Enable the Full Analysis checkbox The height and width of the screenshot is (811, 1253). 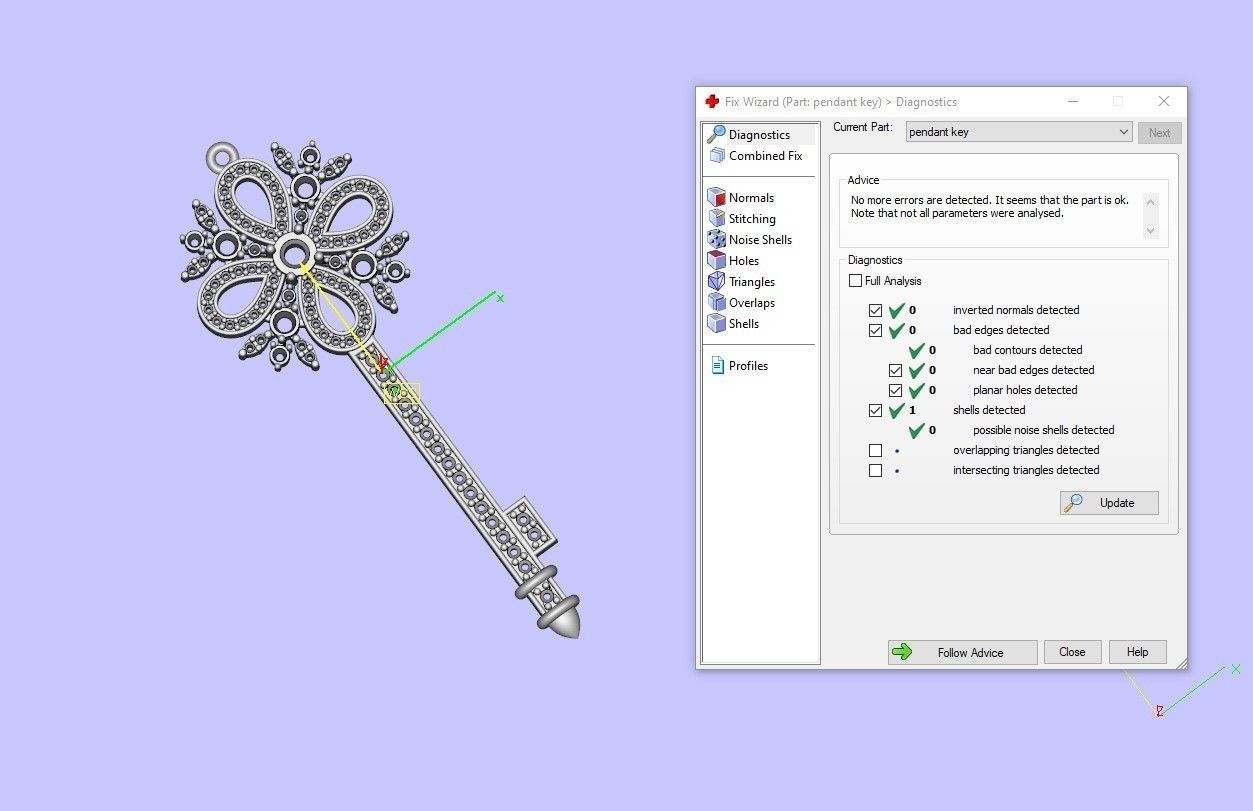[x=856, y=281]
